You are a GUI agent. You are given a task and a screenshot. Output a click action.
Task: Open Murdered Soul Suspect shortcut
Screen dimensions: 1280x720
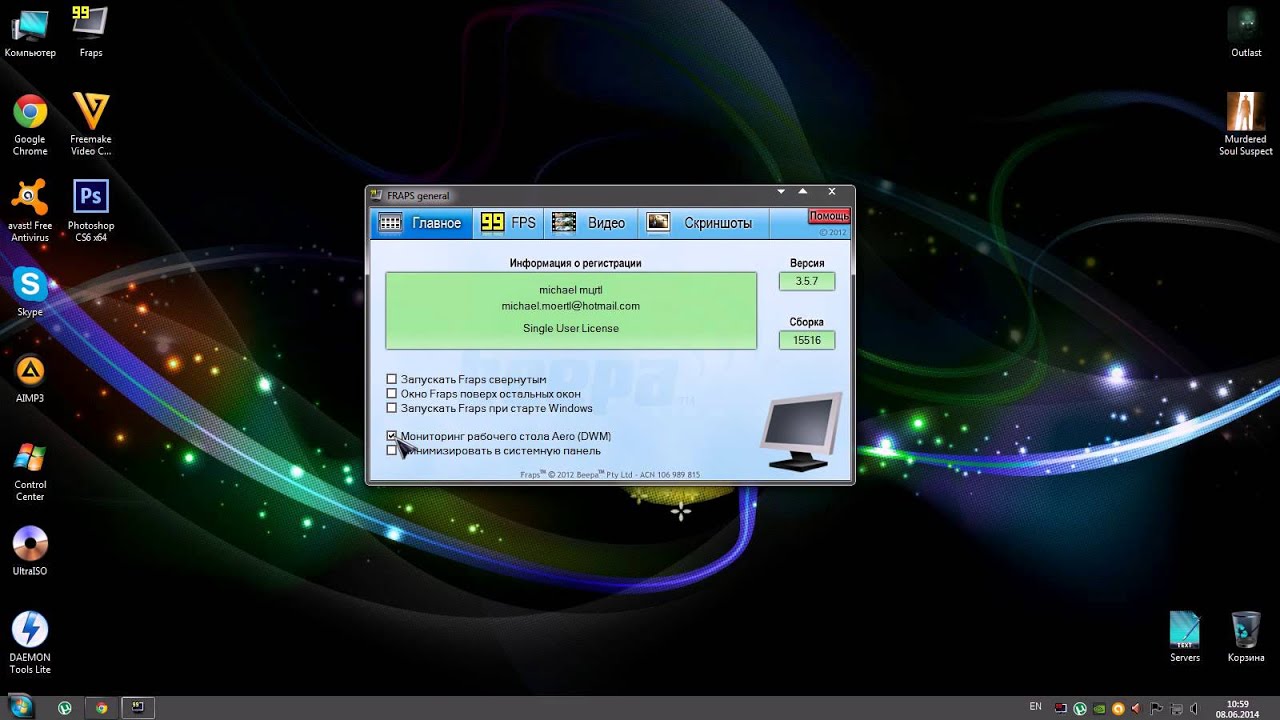(1246, 124)
